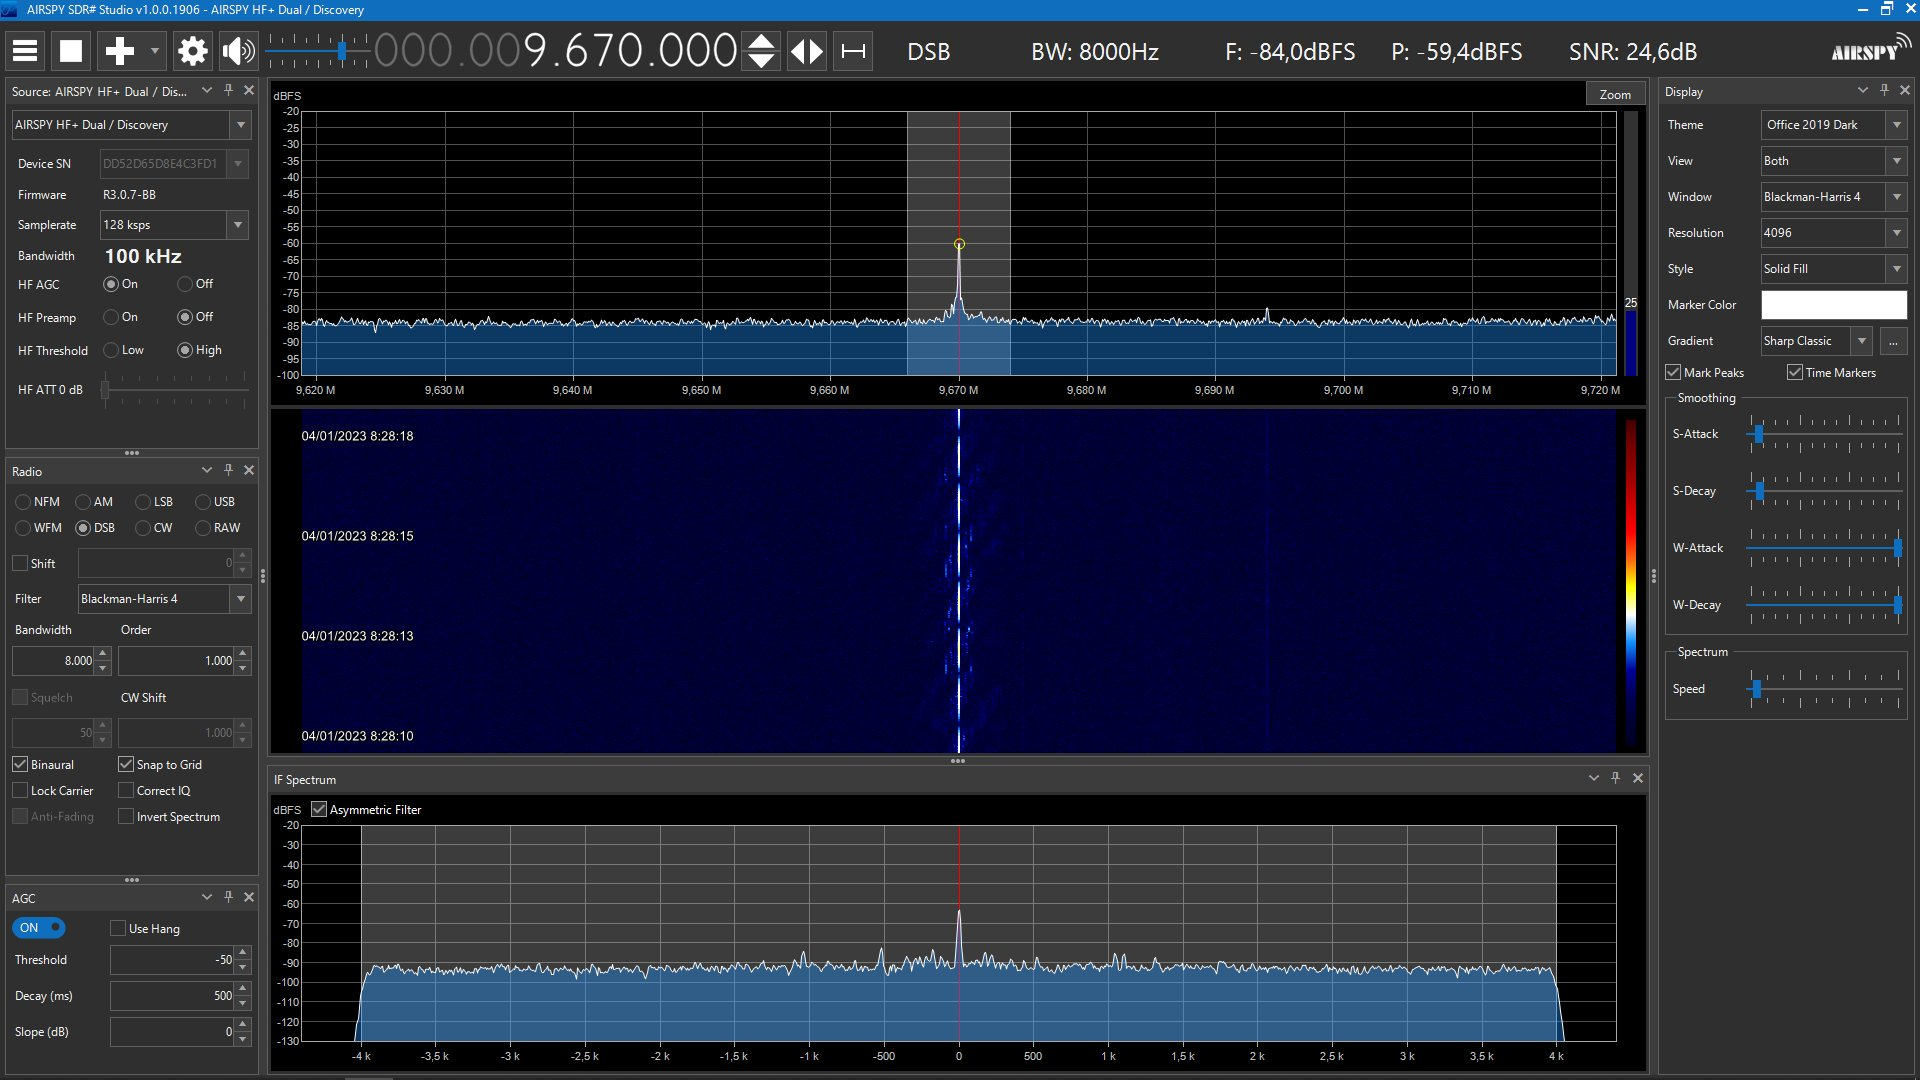Close the IF Spectrum panel

click(1638, 779)
